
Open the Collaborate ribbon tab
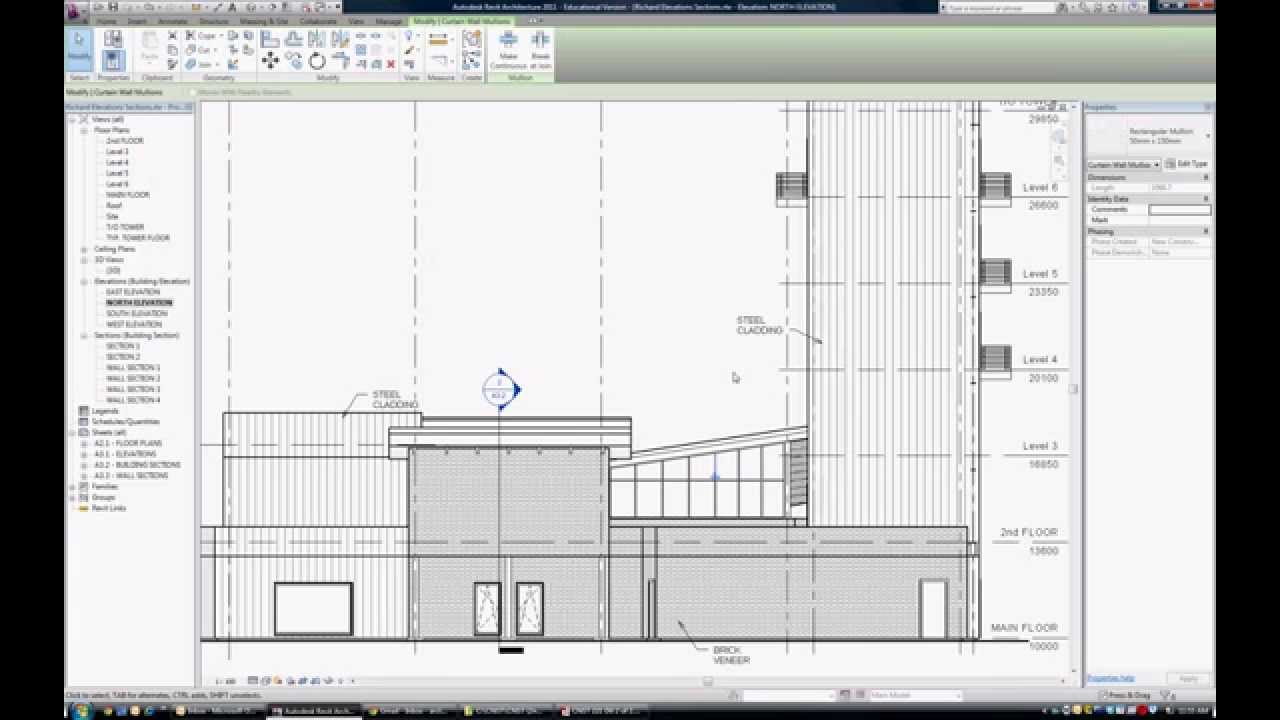(x=318, y=21)
